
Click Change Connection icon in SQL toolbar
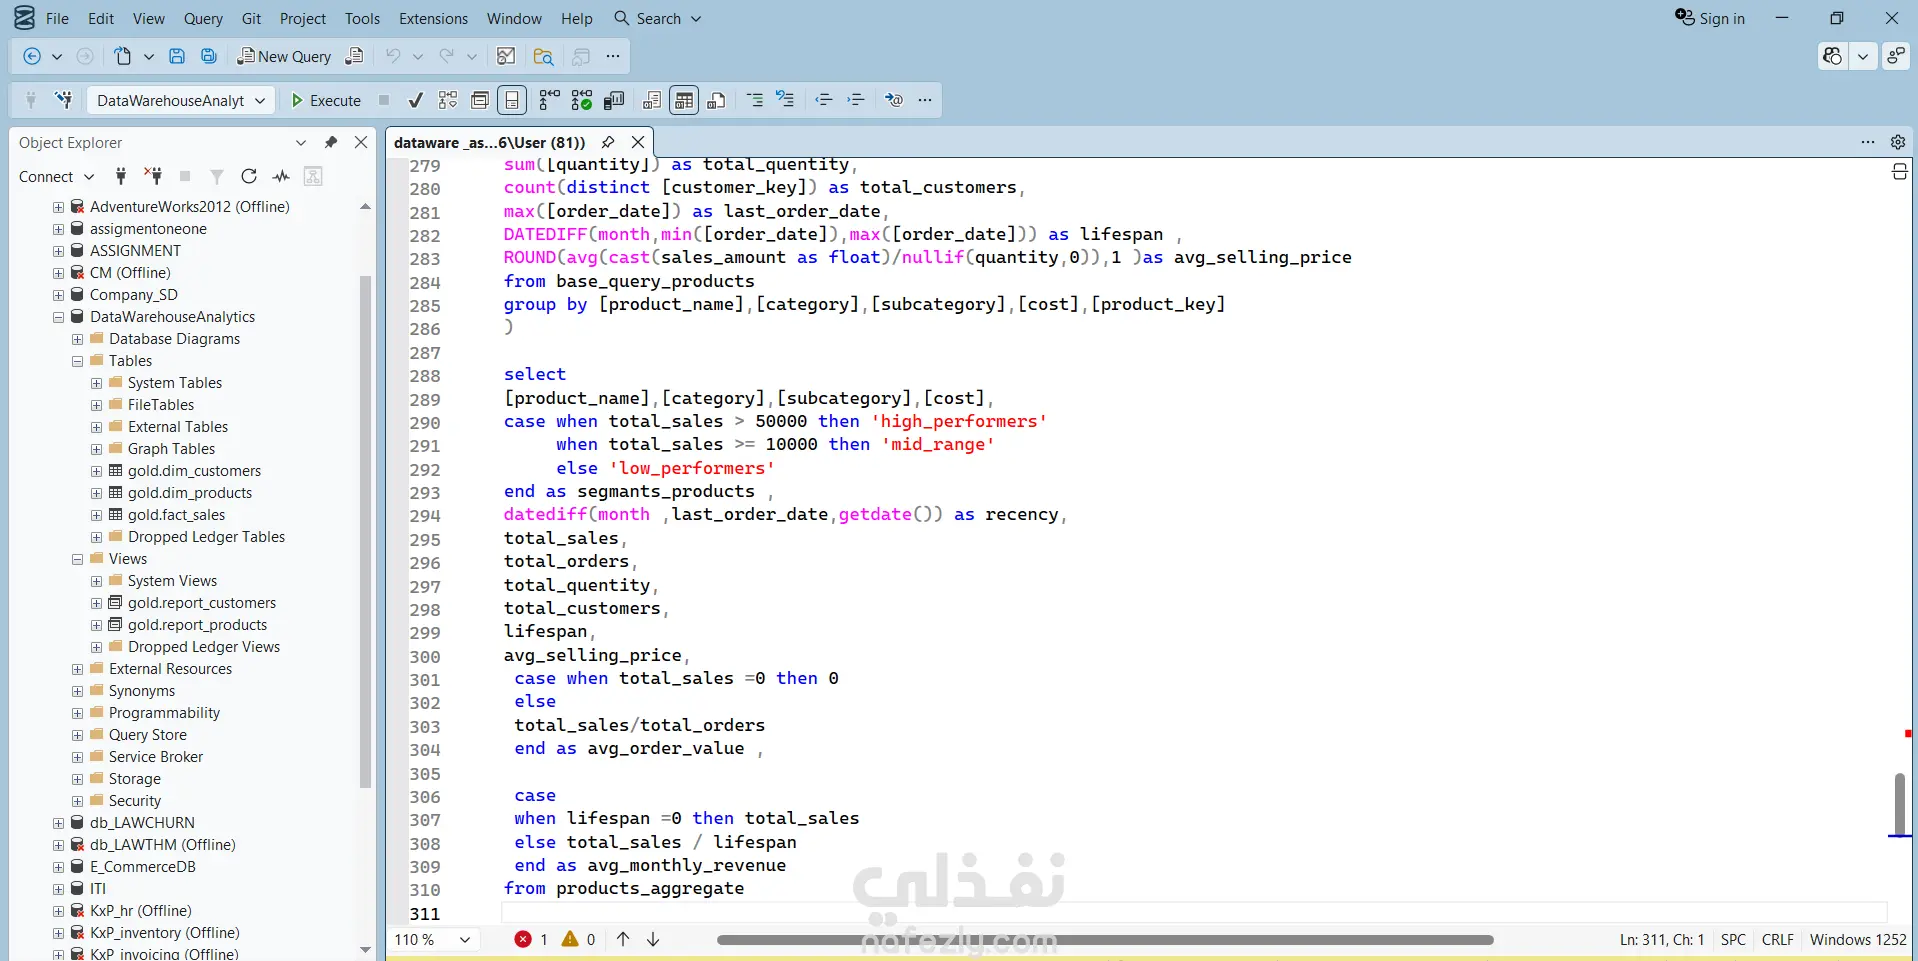pos(64,100)
